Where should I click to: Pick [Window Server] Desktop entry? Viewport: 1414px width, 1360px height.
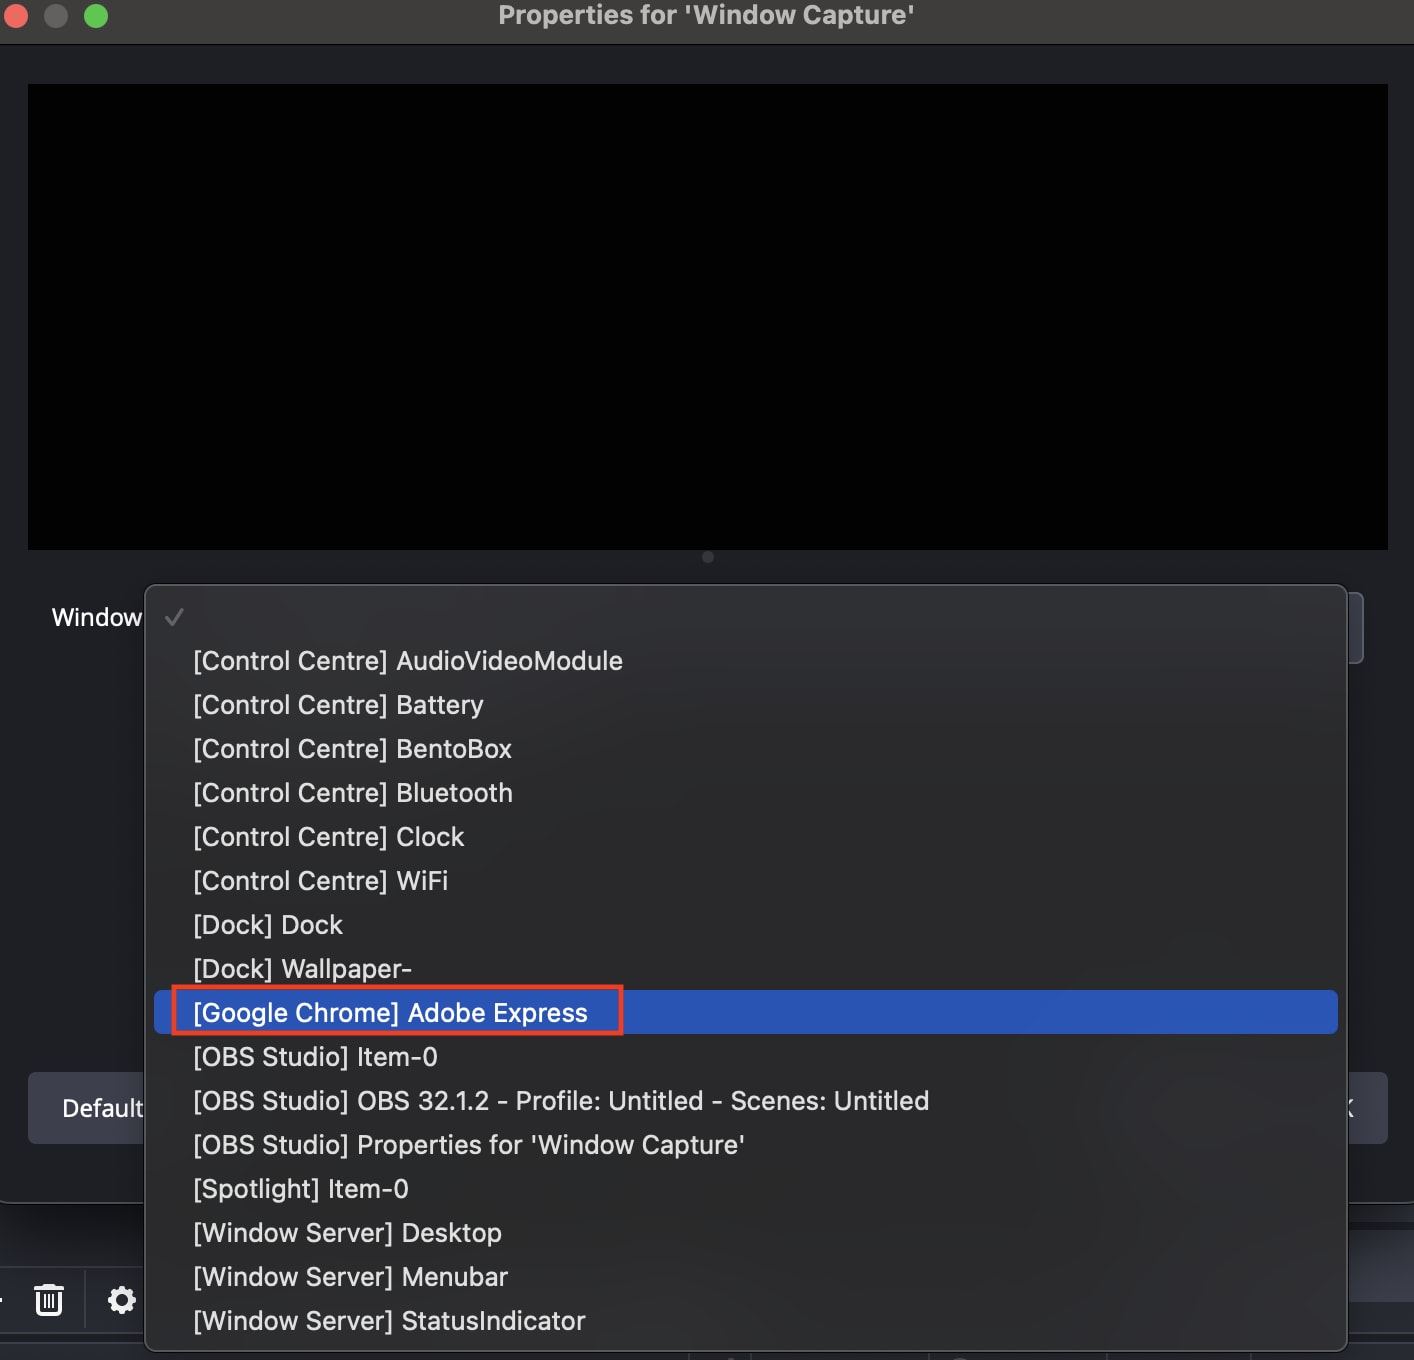point(746,1233)
